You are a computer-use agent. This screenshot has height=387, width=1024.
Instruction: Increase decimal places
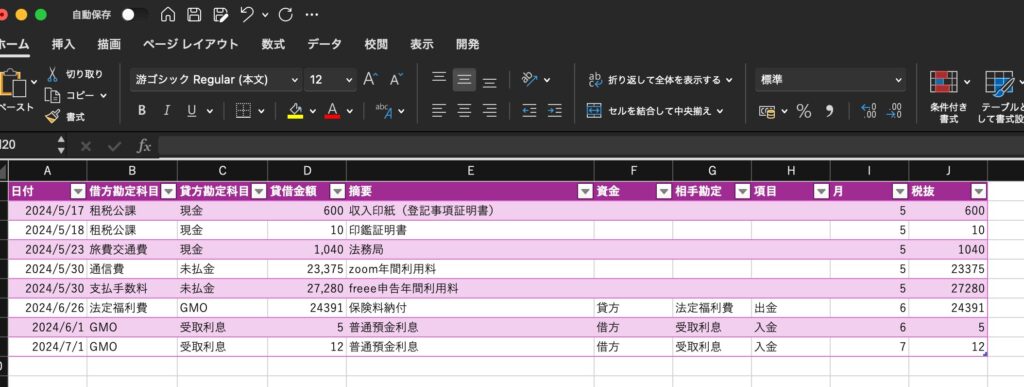[869, 111]
